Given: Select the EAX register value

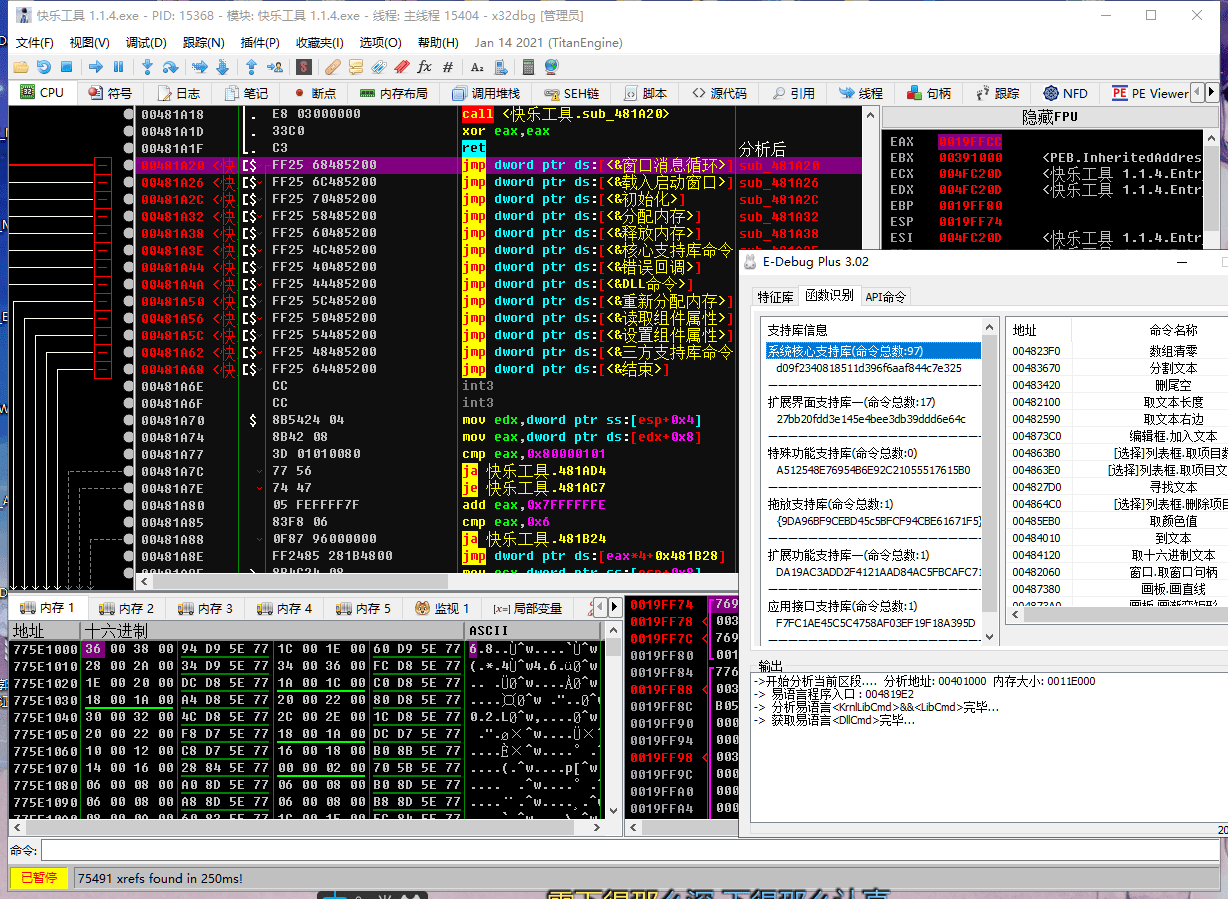Looking at the screenshot, I should click(969, 142).
